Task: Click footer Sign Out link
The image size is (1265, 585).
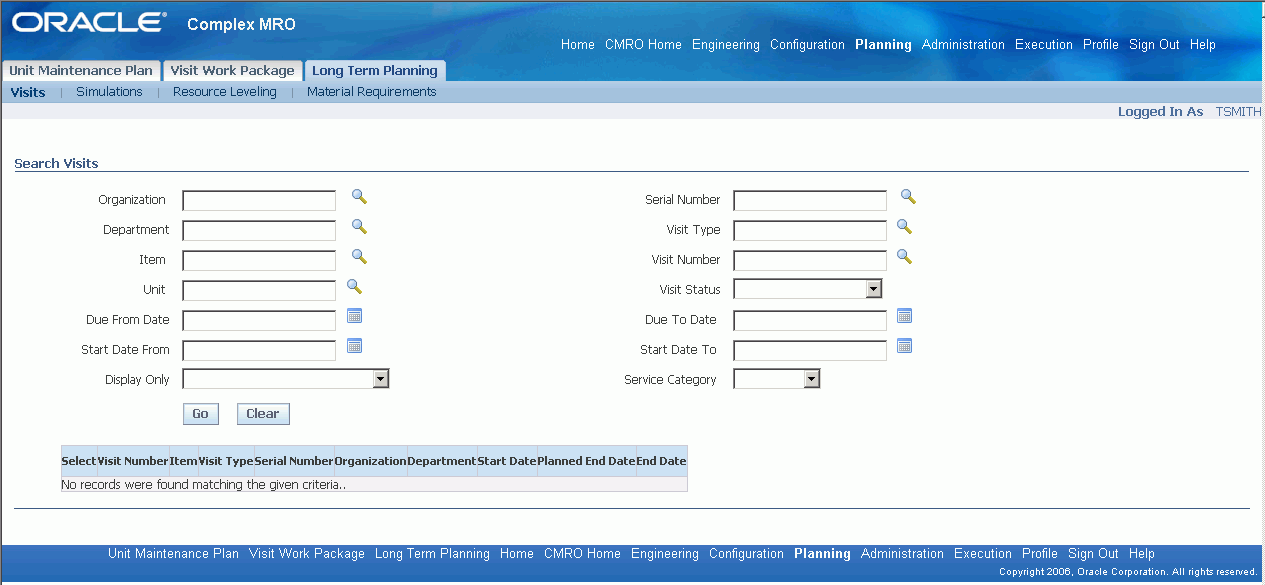Action: 1093,554
